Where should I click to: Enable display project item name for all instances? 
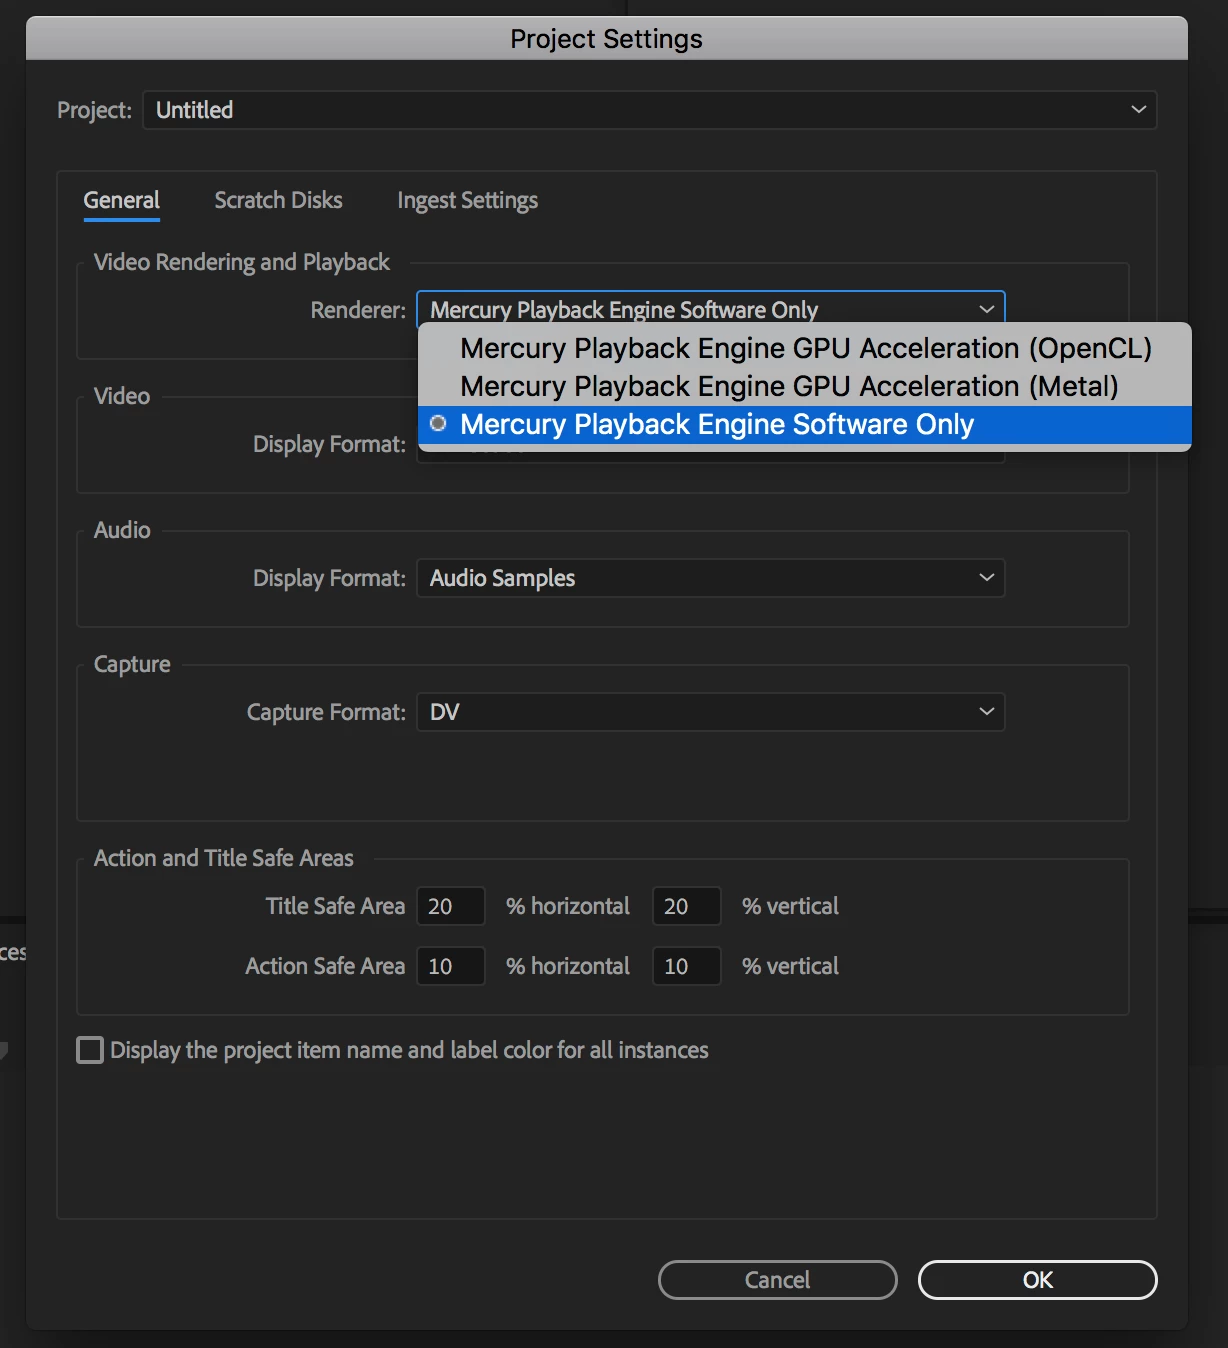(x=90, y=1050)
